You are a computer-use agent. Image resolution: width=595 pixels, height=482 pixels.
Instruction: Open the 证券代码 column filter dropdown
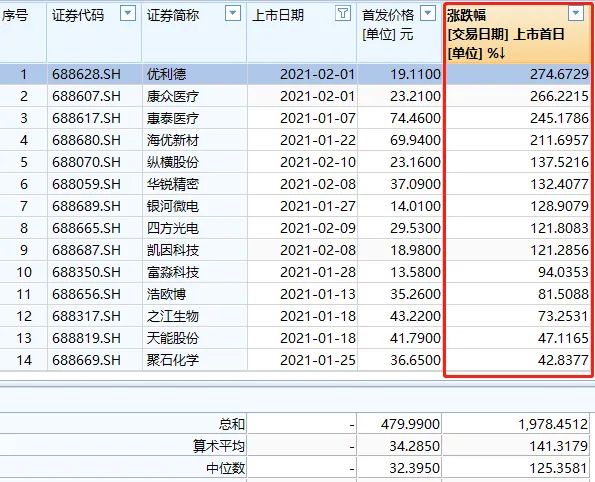click(x=128, y=14)
